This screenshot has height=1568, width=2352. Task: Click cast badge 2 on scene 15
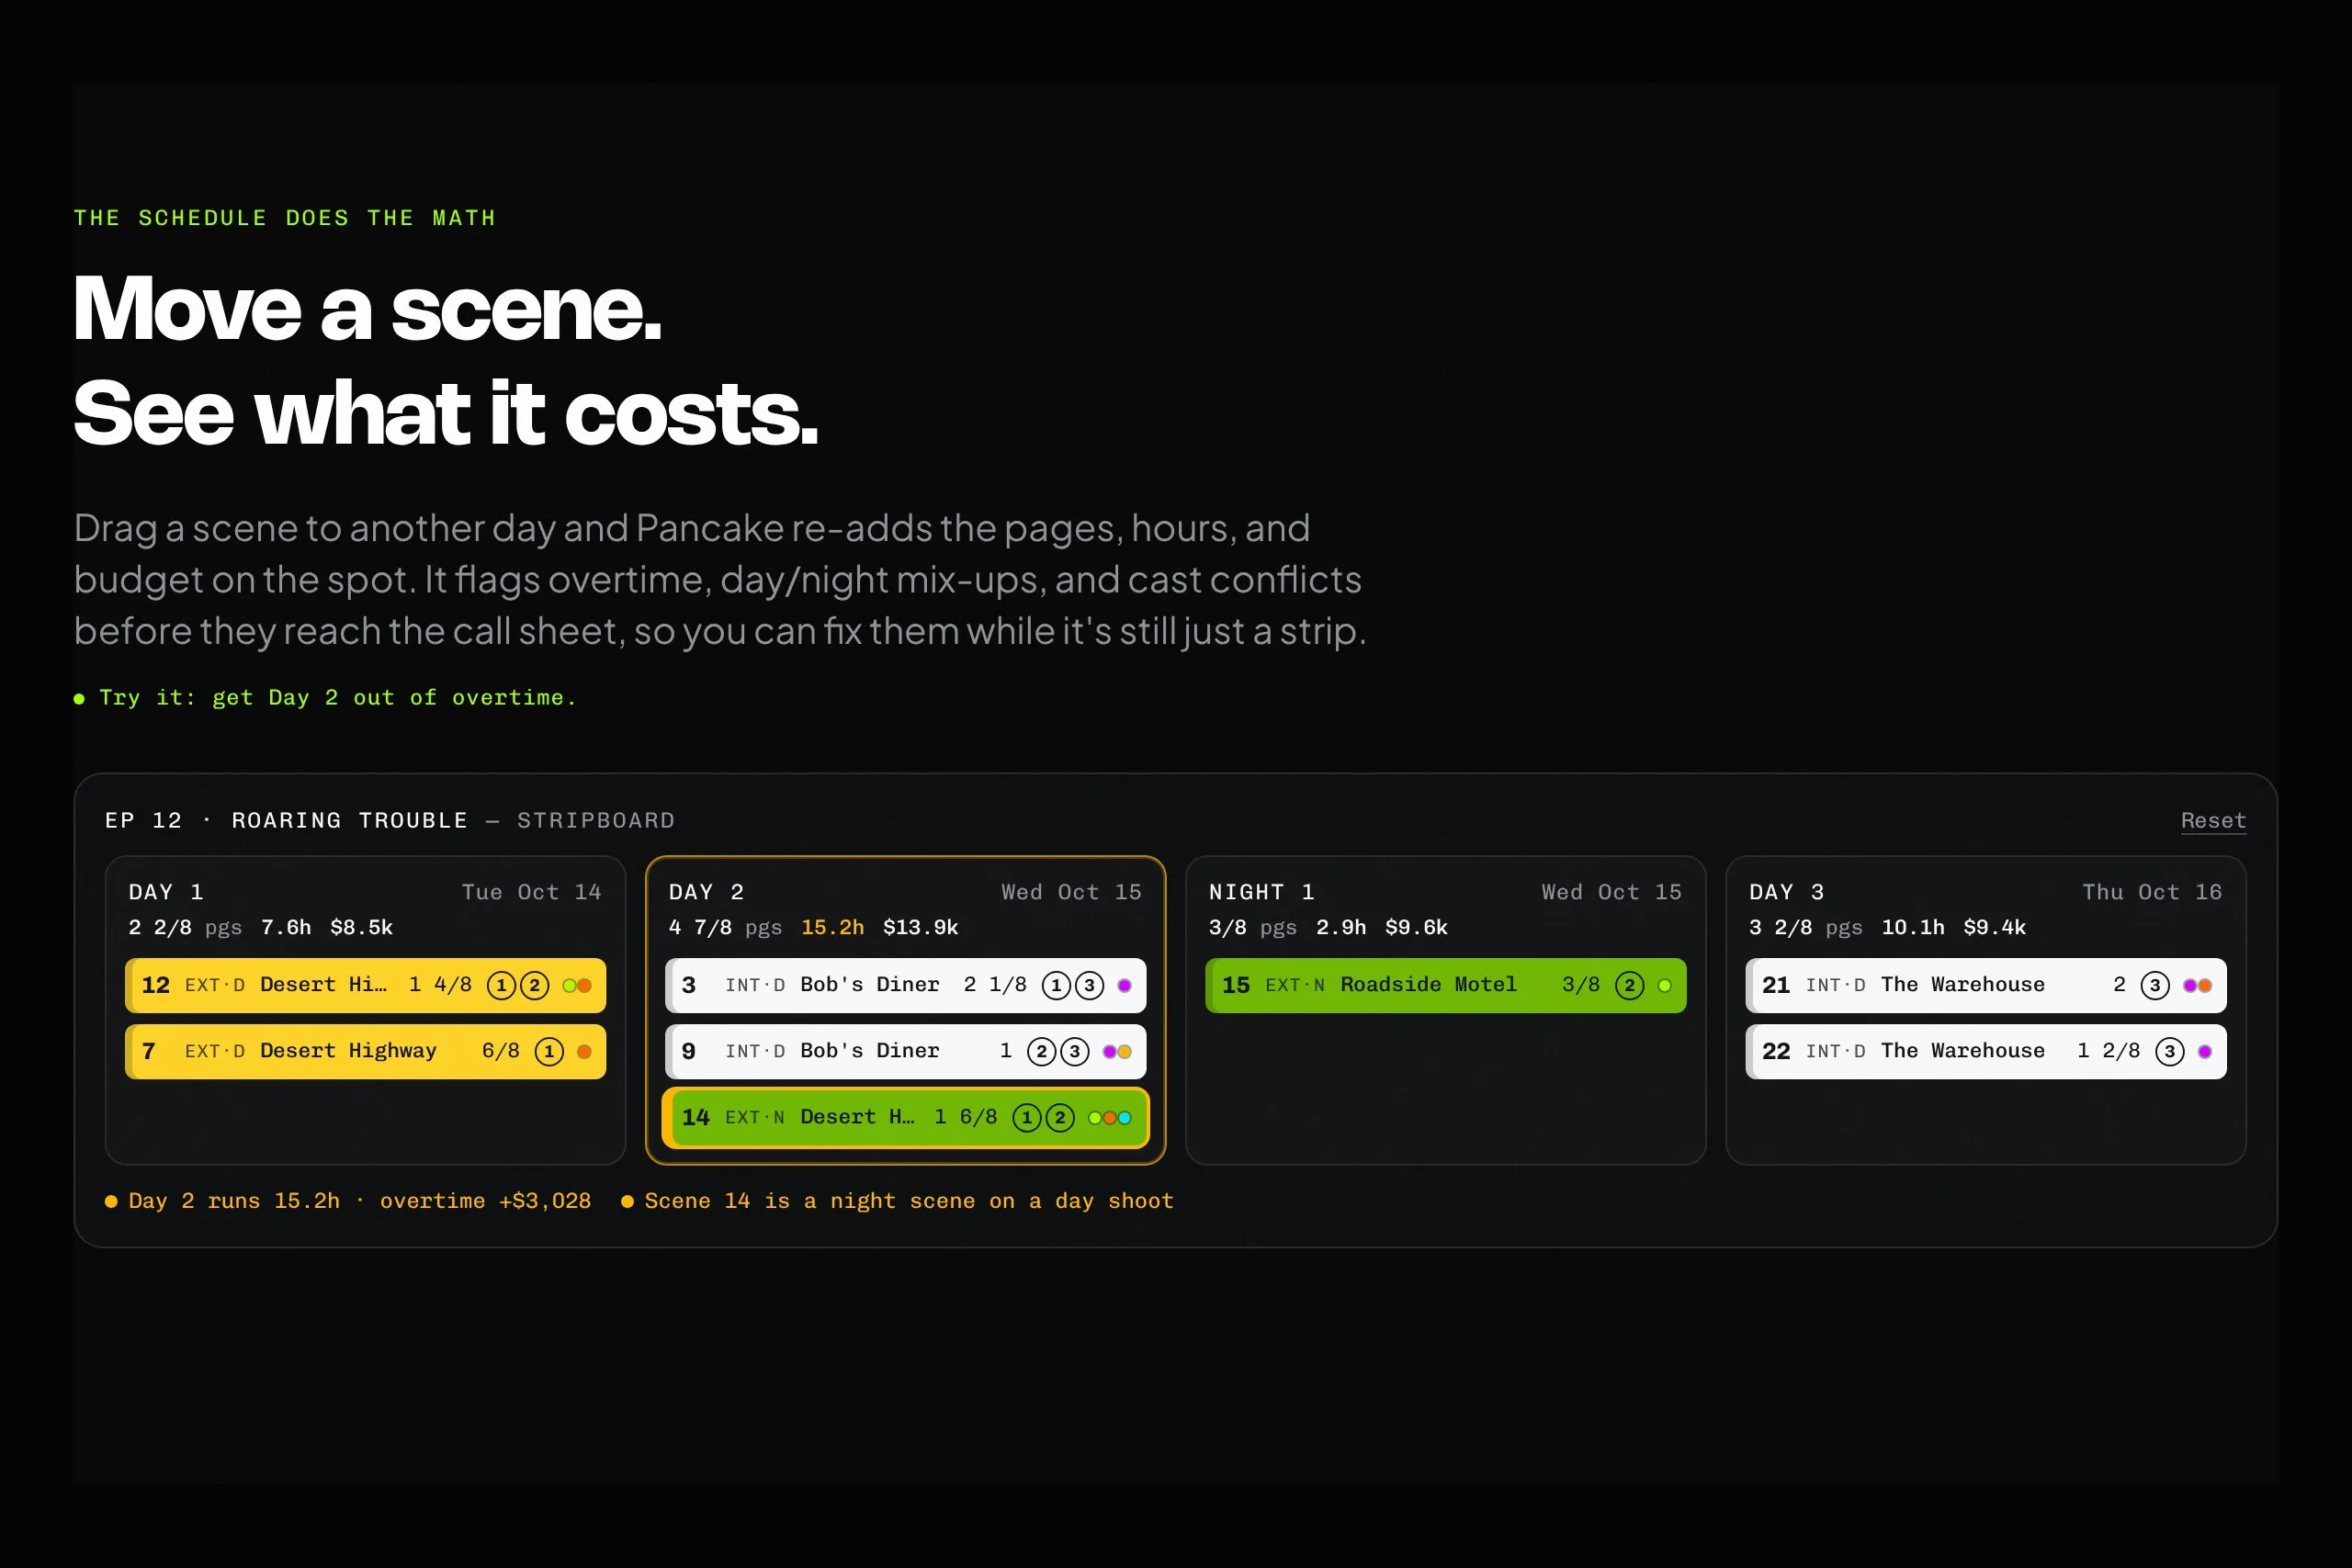pos(1629,986)
